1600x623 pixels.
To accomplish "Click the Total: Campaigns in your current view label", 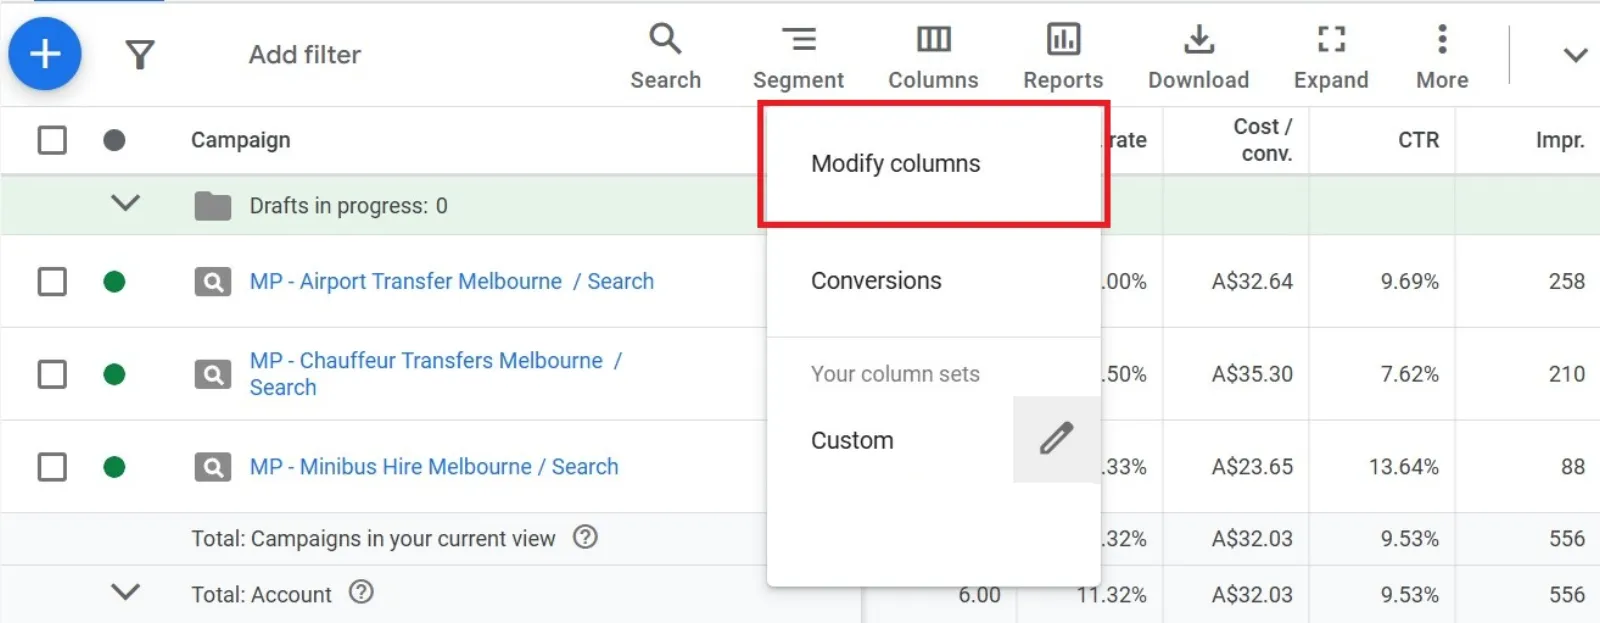I will [x=373, y=539].
